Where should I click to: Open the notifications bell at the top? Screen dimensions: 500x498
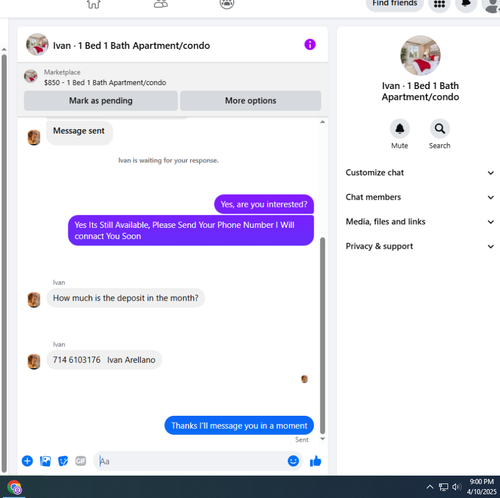466,4
